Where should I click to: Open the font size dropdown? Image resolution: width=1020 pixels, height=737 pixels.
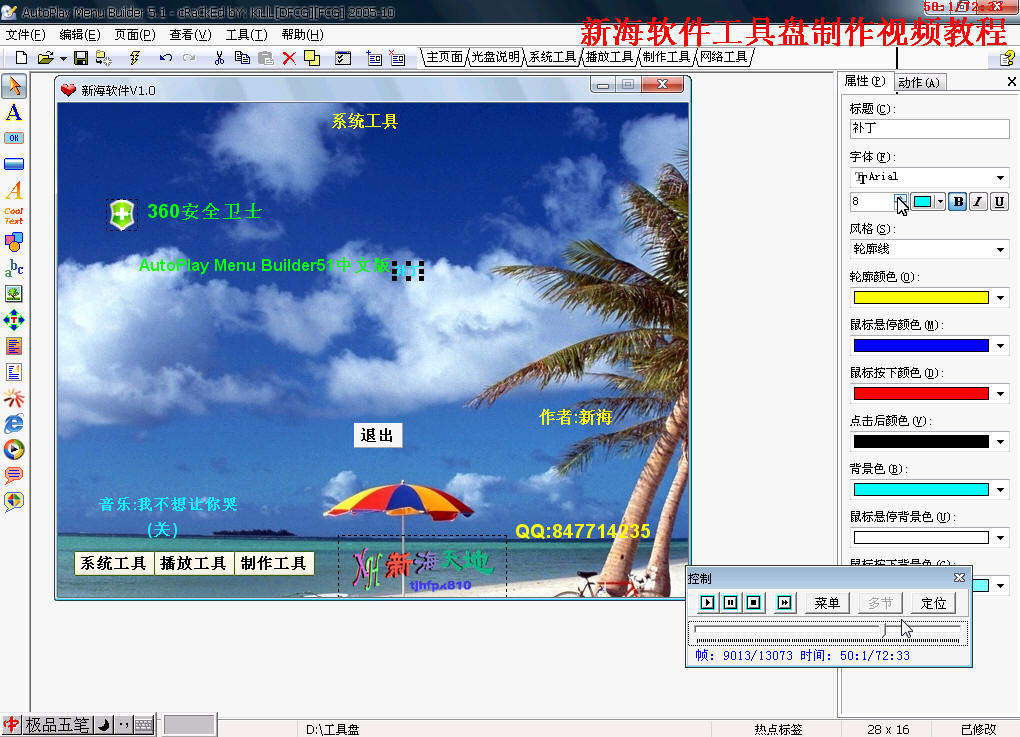tap(900, 201)
